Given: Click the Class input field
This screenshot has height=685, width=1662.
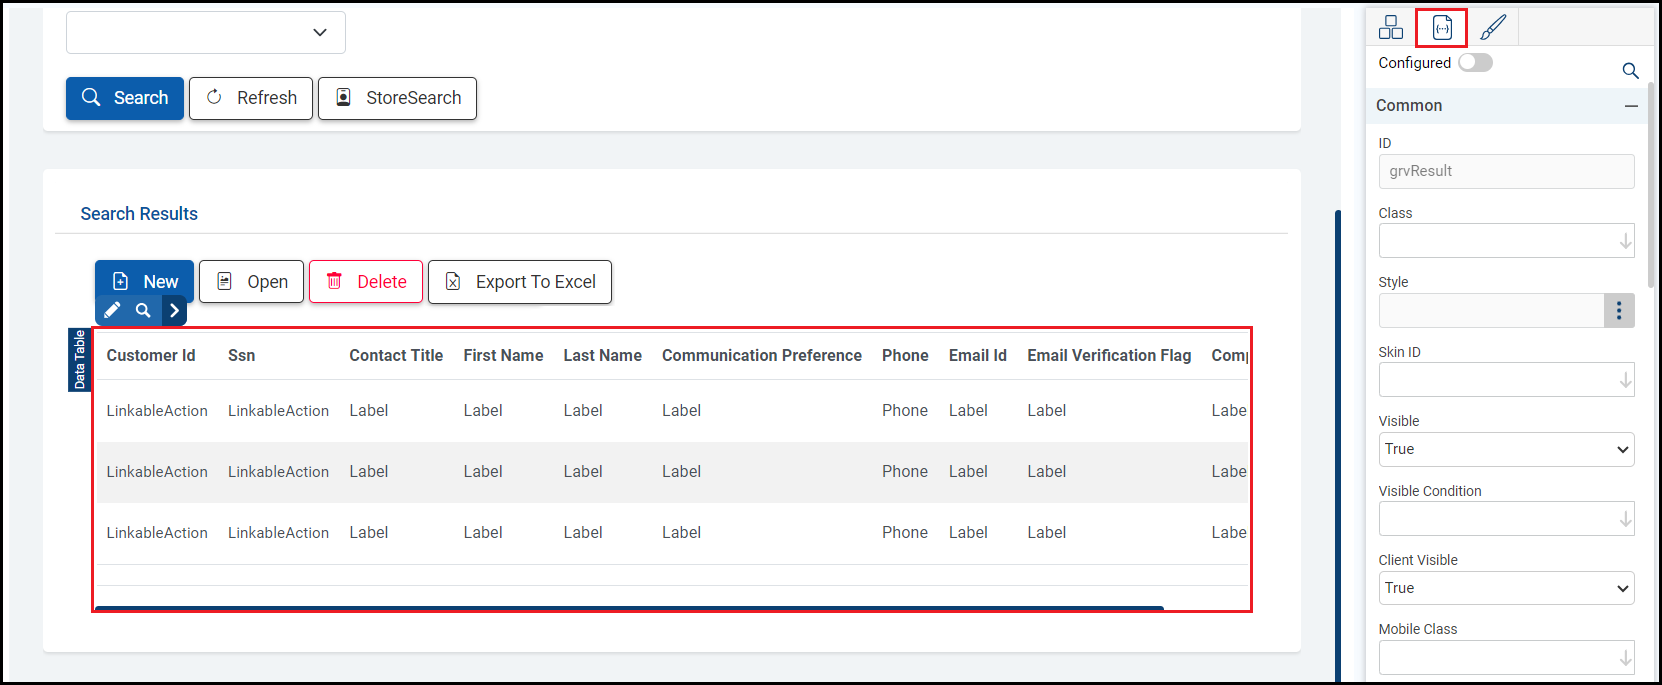Looking at the screenshot, I should [1498, 241].
